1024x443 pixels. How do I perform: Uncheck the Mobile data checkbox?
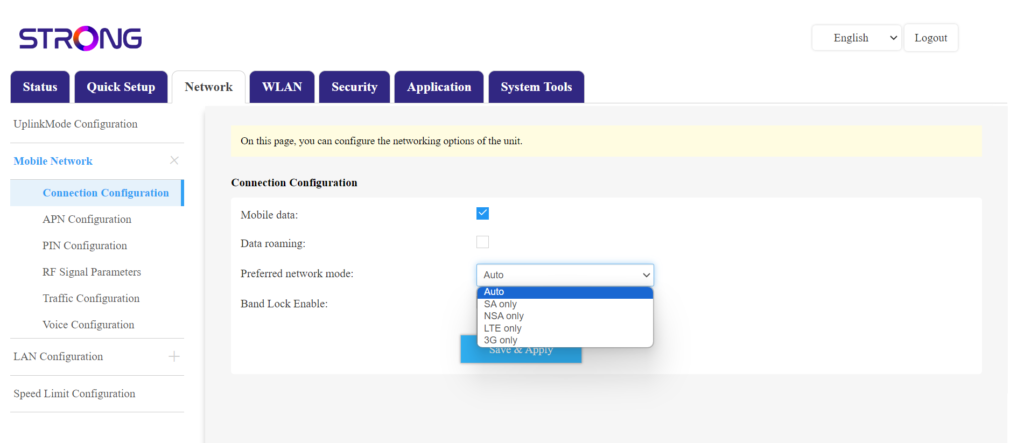pos(483,214)
